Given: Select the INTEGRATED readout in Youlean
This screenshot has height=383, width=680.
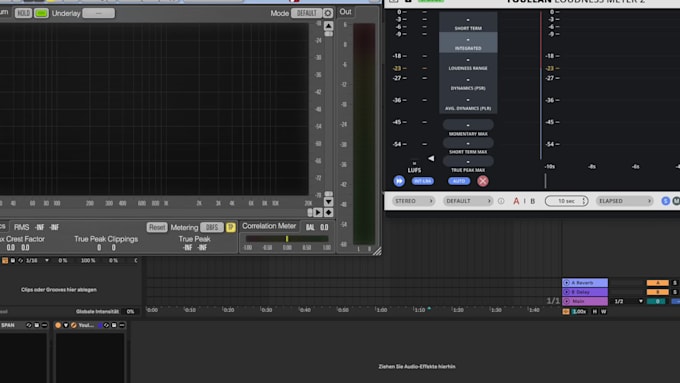Looking at the screenshot, I should 468,43.
